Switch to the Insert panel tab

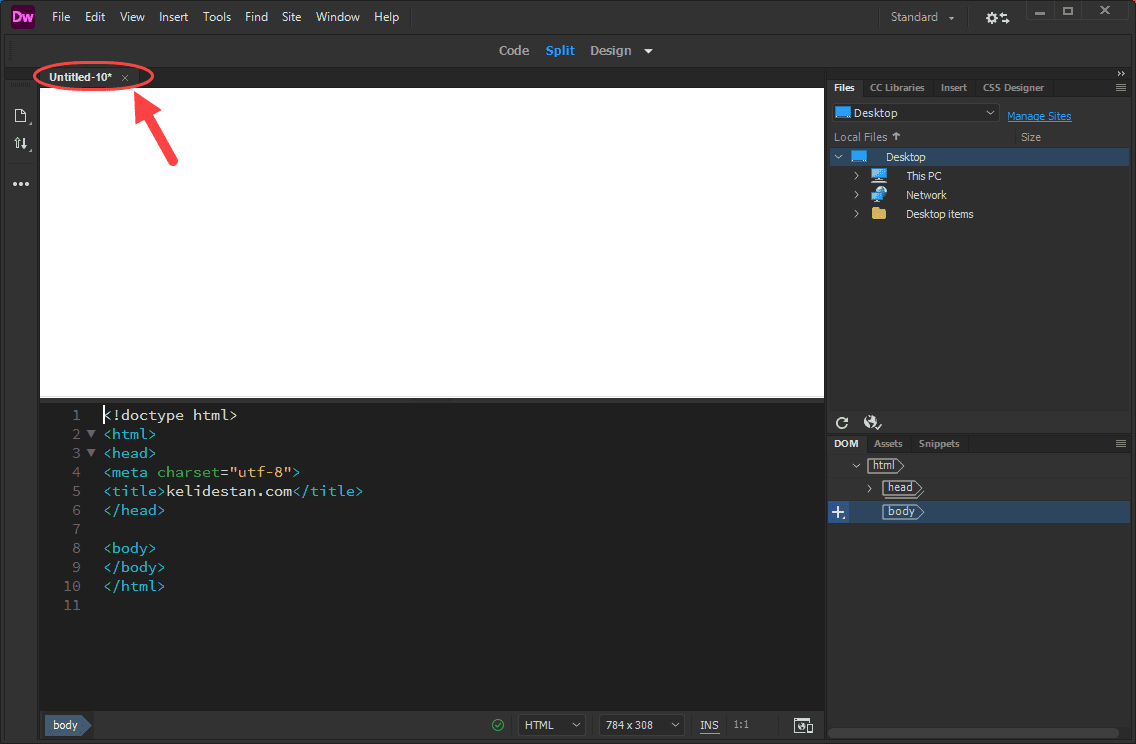(x=953, y=88)
